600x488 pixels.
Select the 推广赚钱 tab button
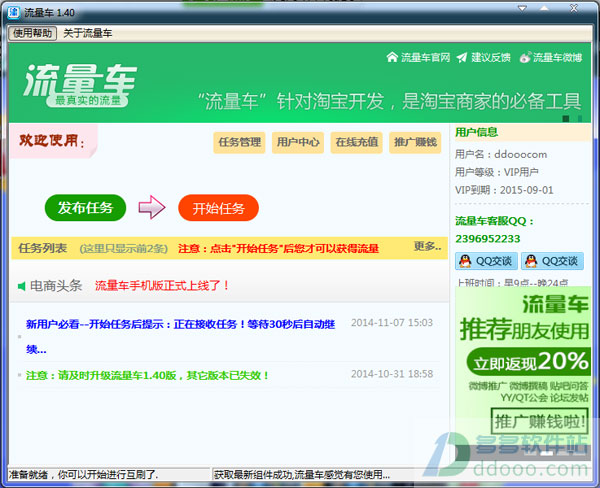click(415, 142)
